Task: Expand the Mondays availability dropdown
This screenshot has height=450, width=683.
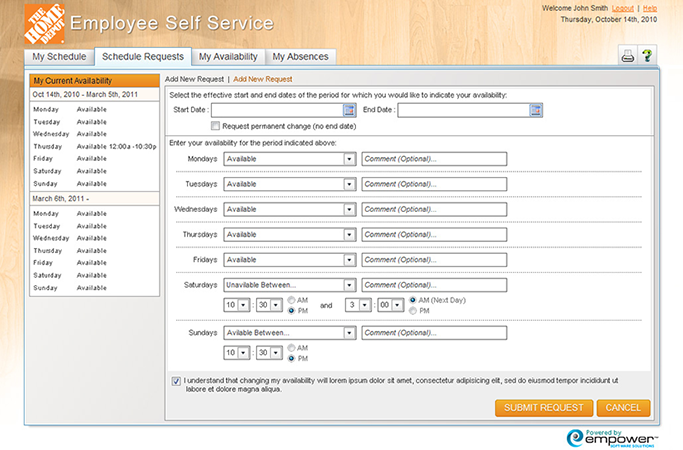Action: pyautogui.click(x=349, y=158)
